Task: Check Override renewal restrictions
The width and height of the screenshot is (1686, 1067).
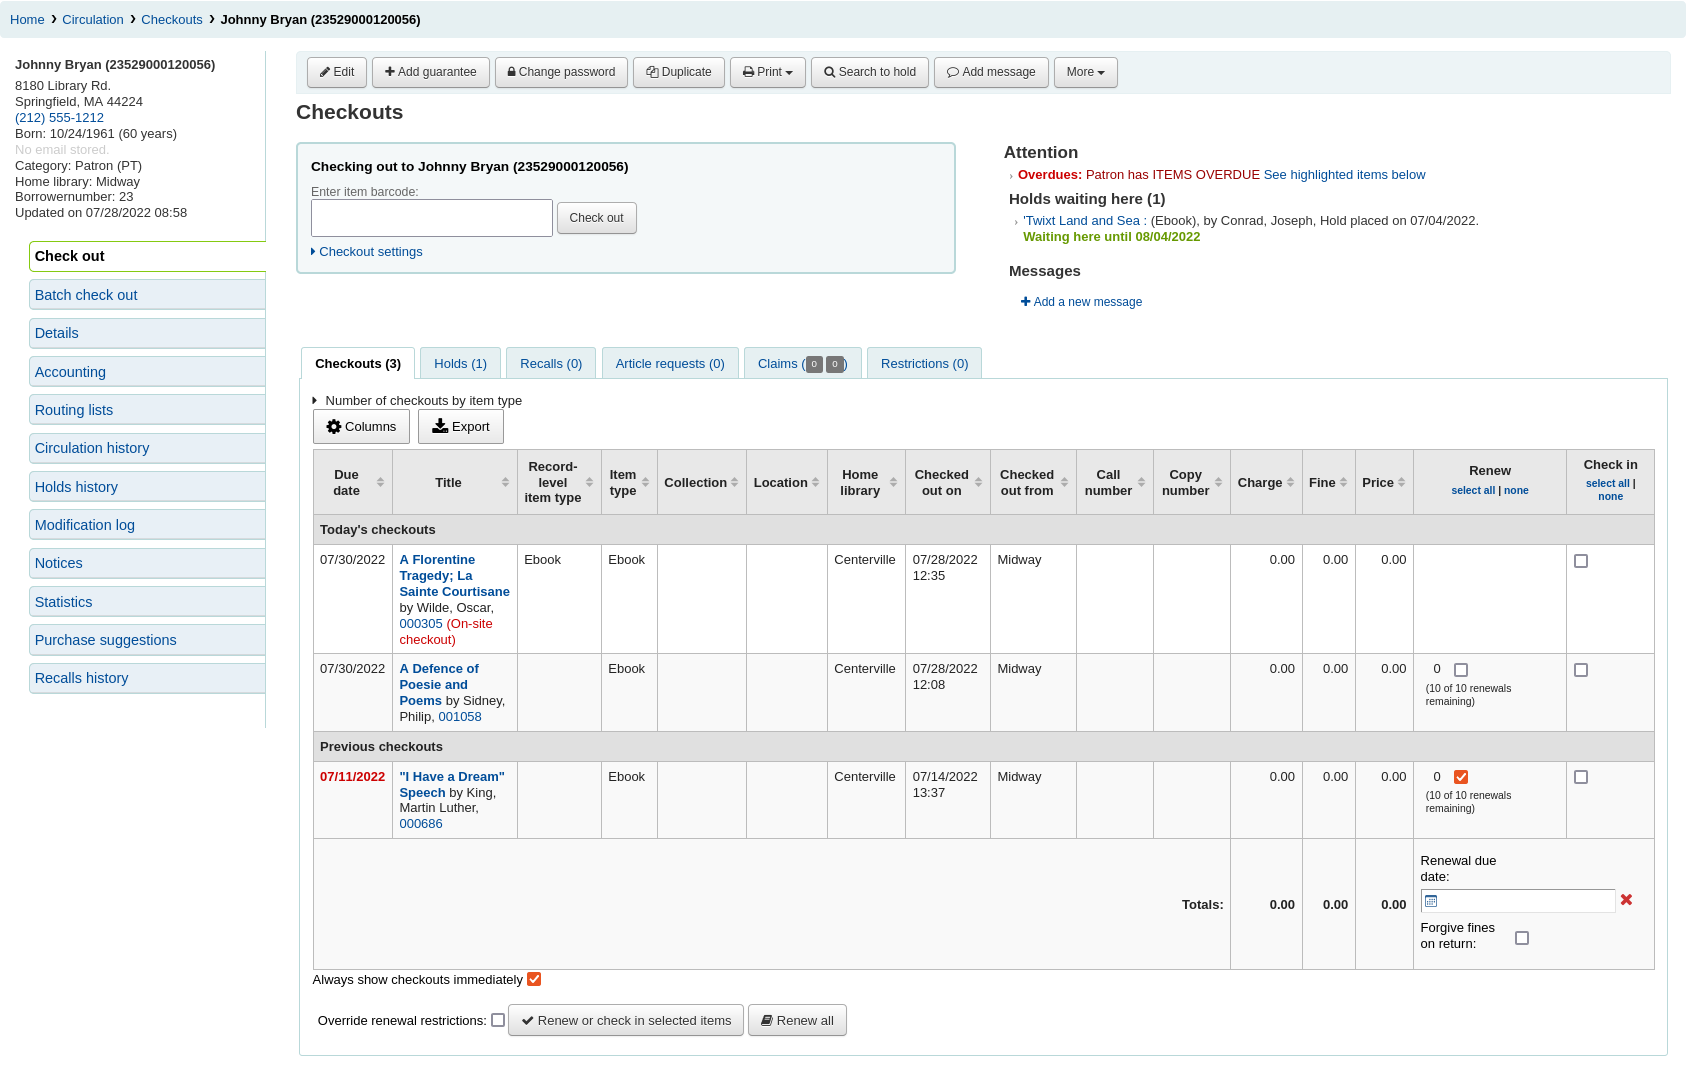Action: 498,1020
